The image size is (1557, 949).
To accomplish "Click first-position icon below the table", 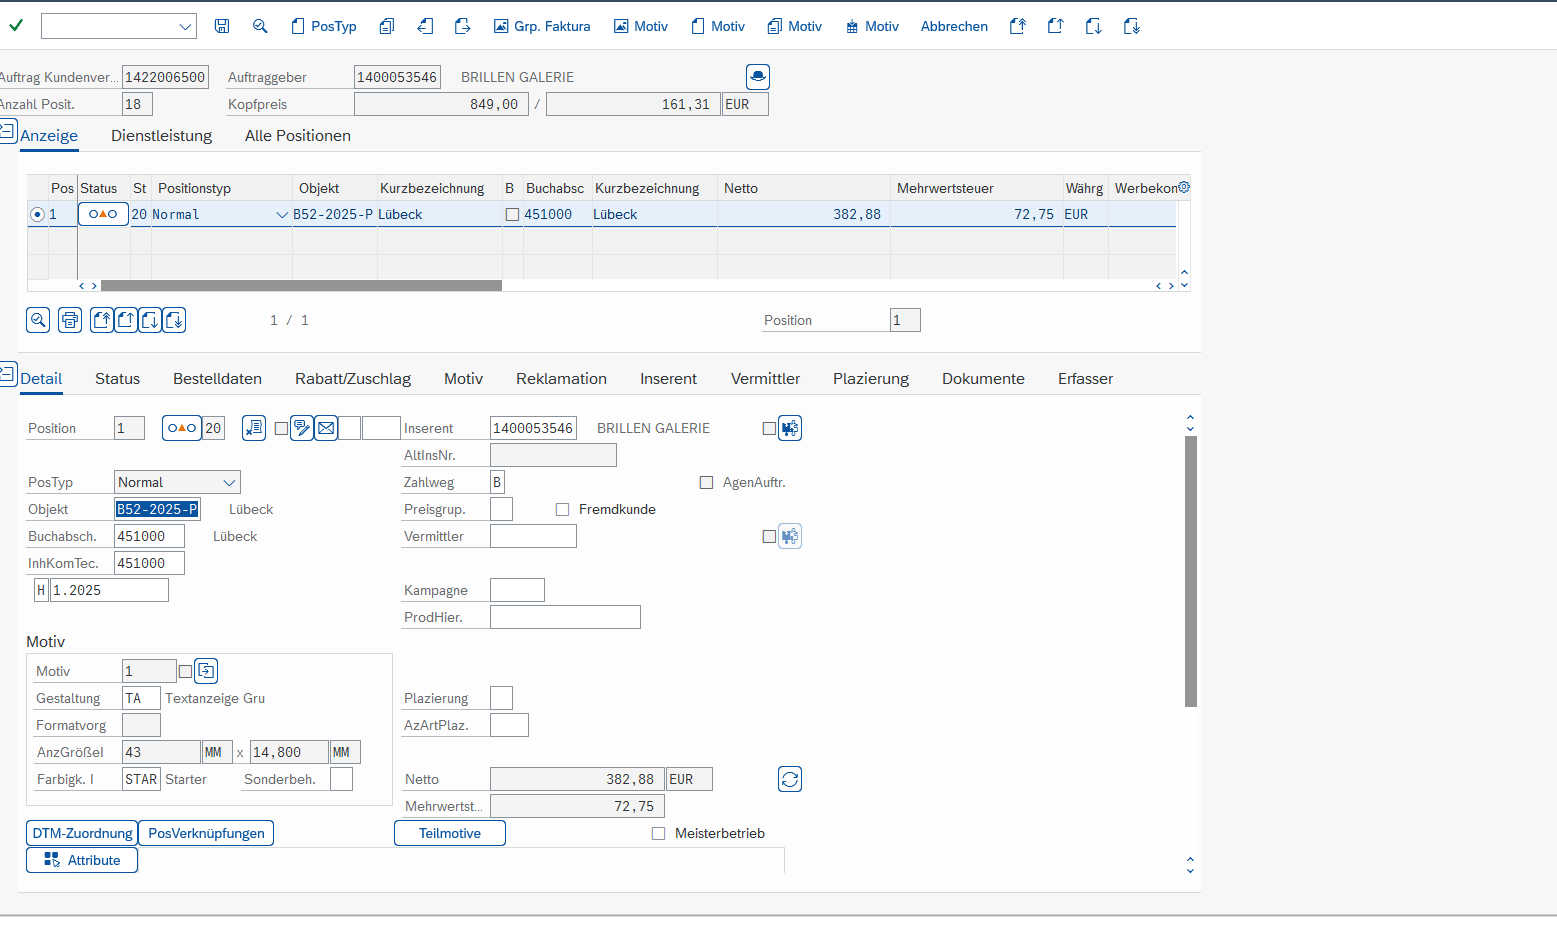I will pos(102,320).
